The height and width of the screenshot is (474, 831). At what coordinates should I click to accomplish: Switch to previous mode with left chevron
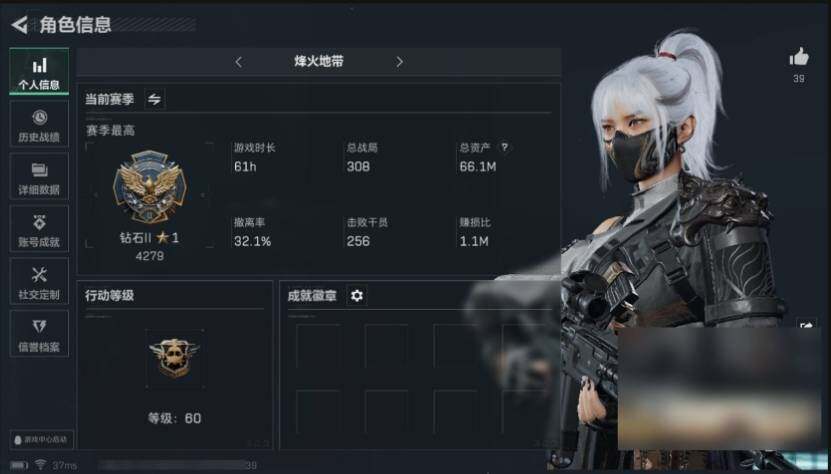pos(238,62)
